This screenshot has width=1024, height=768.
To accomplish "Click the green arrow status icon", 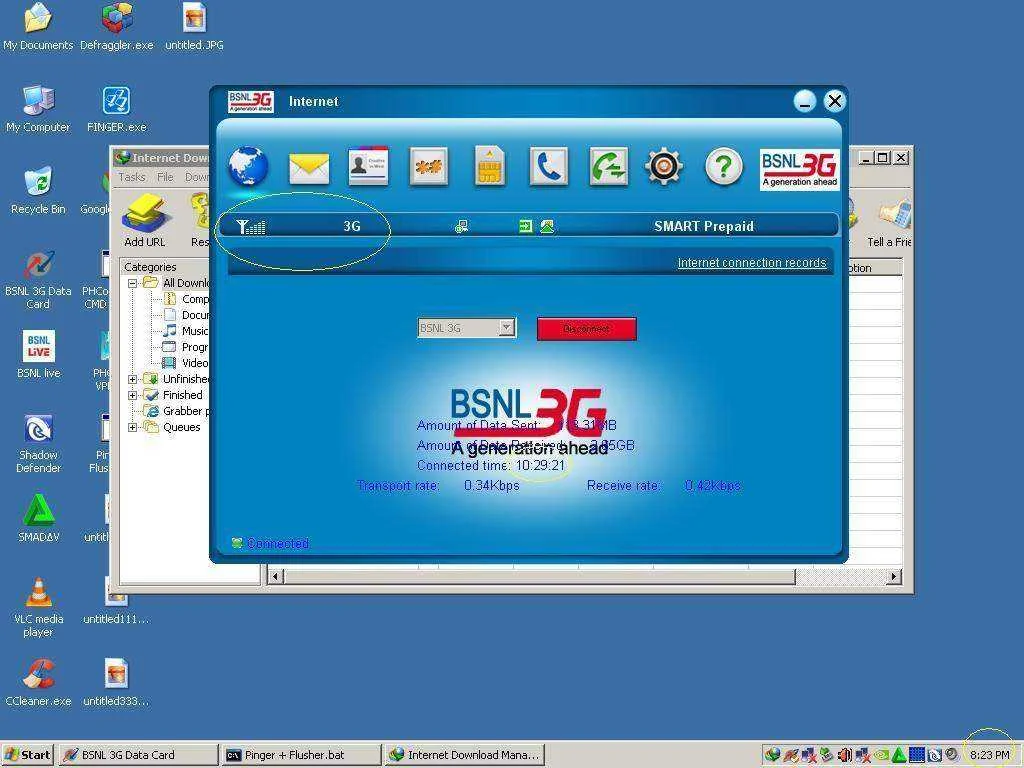I will click(x=525, y=227).
